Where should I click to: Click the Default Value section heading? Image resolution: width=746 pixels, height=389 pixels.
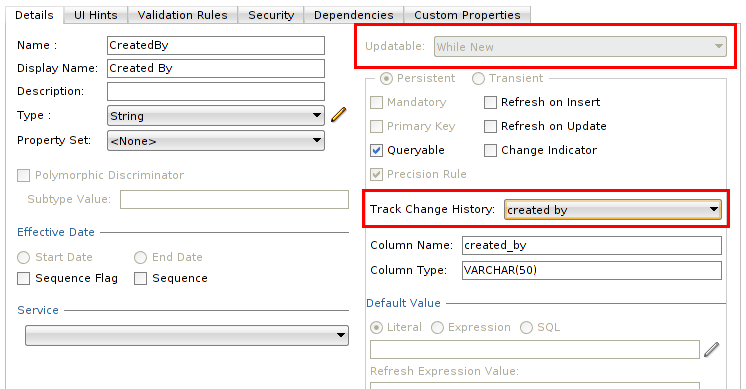403,303
